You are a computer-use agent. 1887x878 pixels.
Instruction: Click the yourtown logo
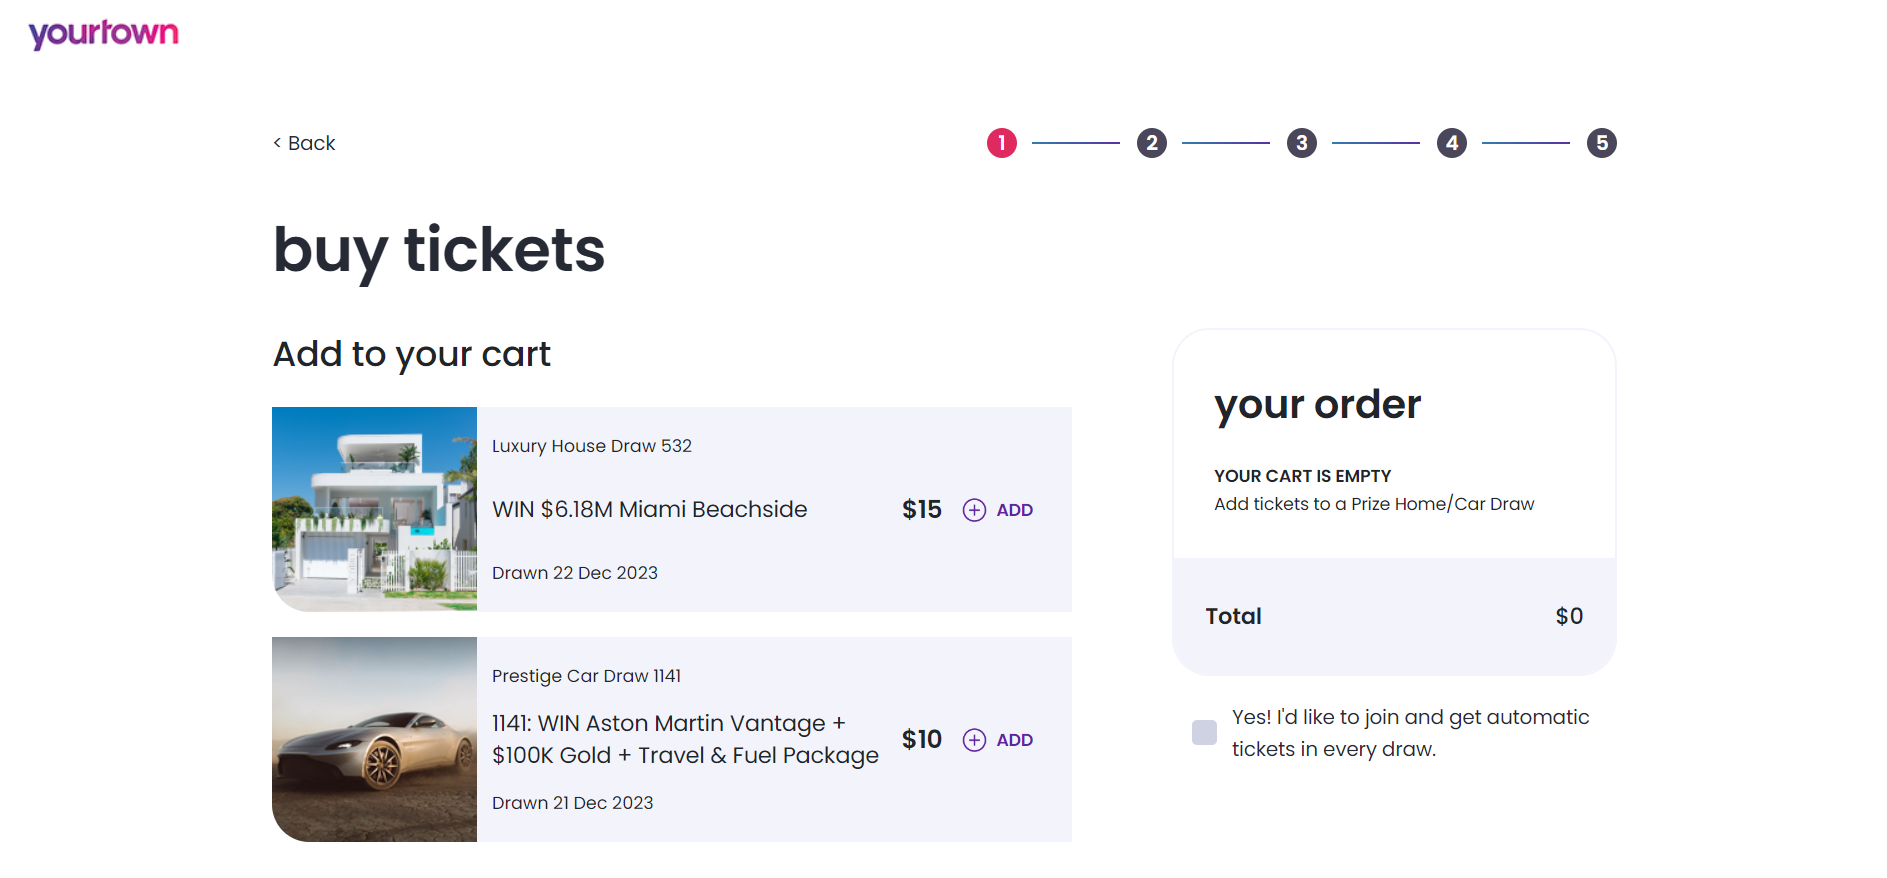[x=103, y=34]
